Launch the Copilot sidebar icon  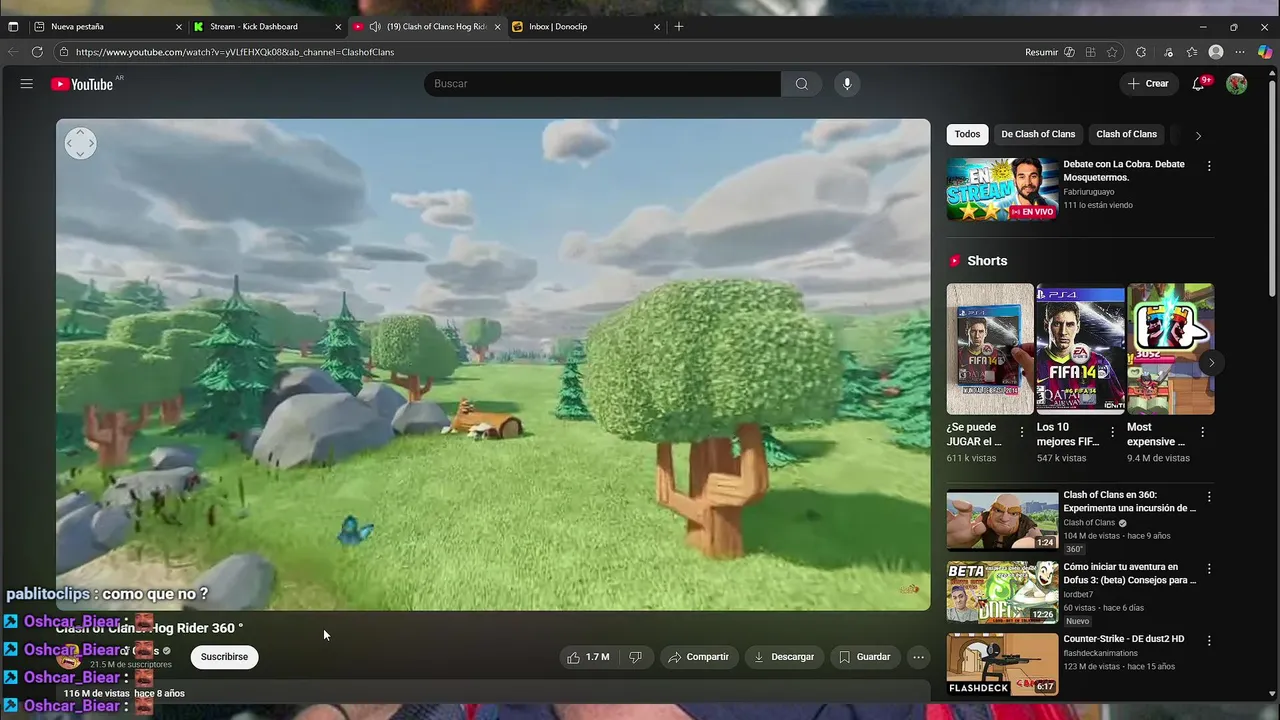click(1265, 52)
